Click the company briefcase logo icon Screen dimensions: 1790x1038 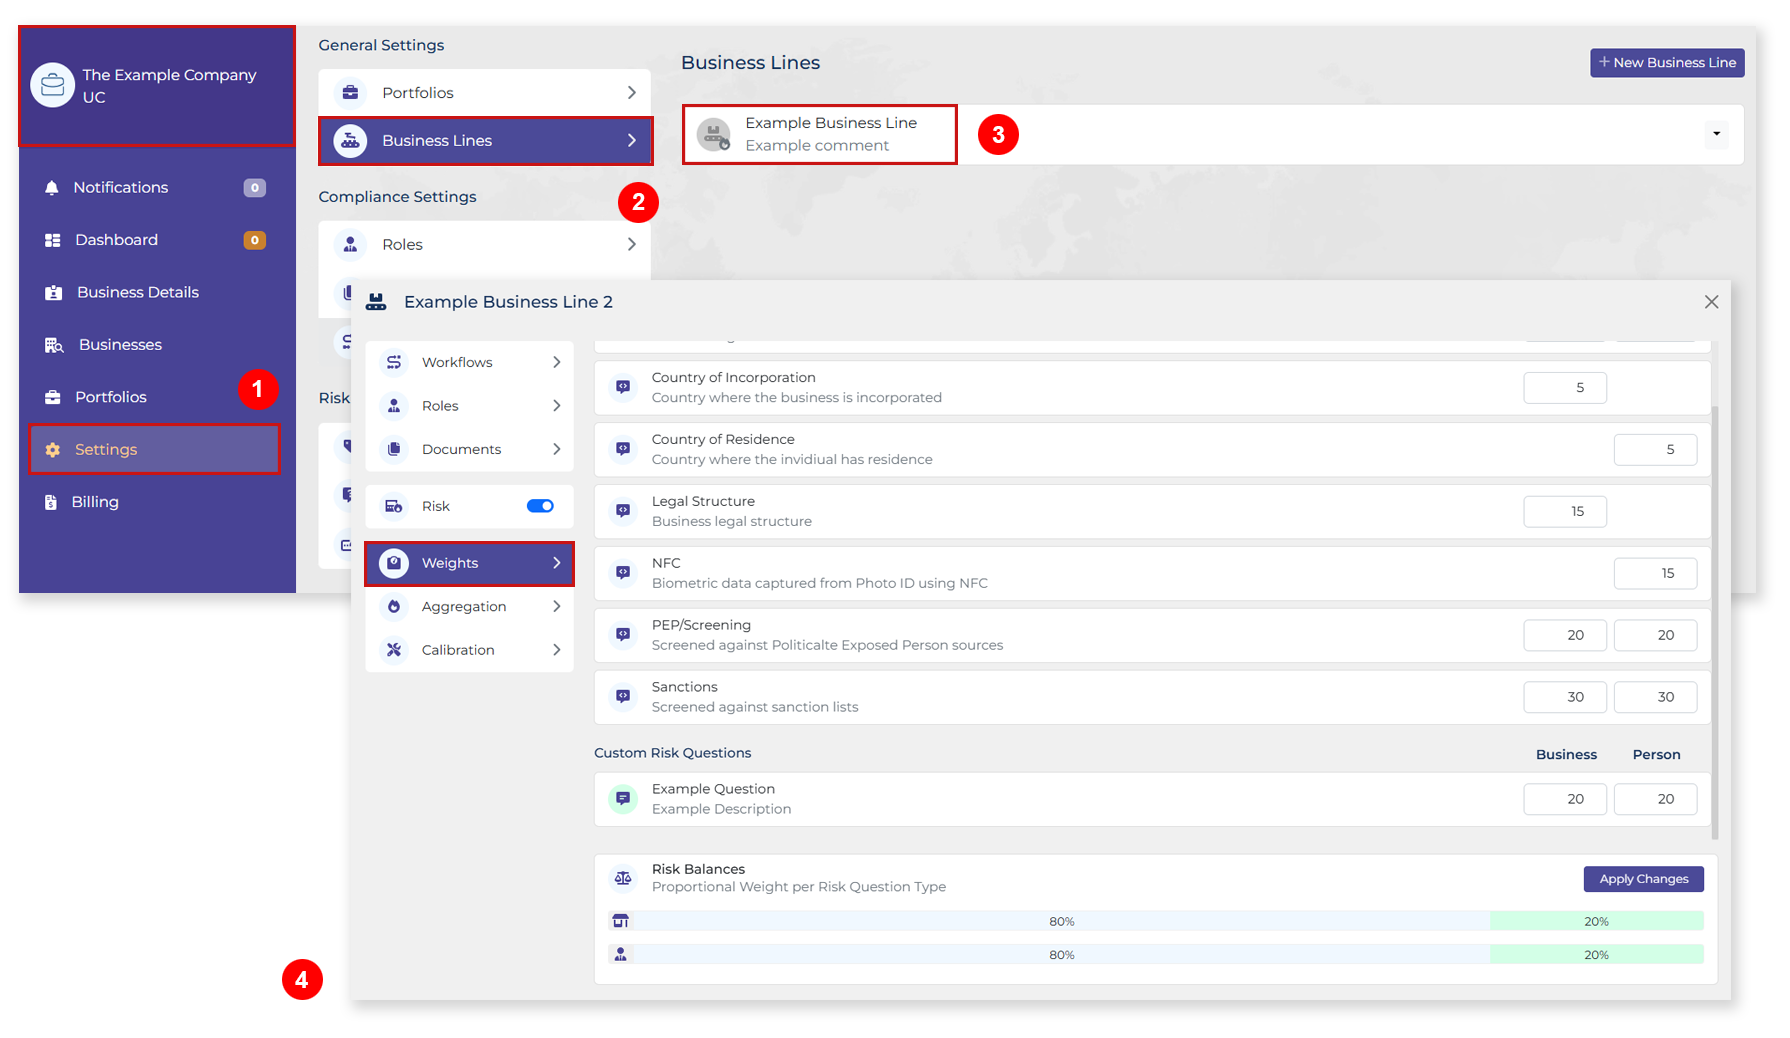52,85
